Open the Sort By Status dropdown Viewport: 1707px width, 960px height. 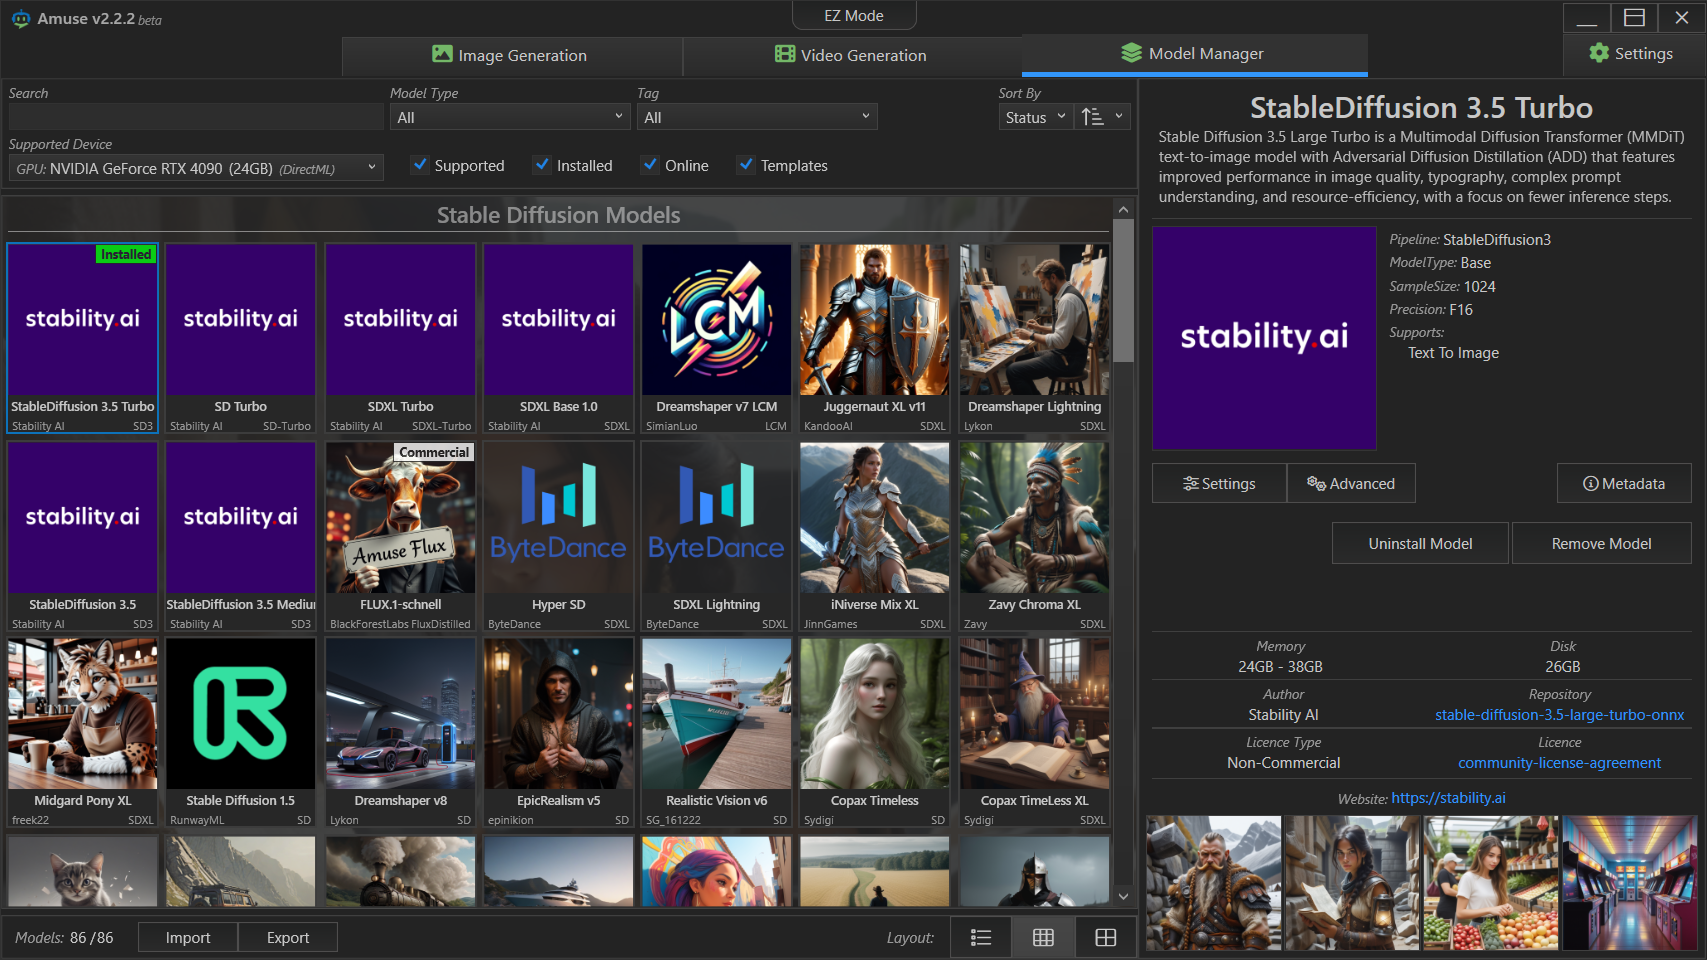click(1035, 117)
